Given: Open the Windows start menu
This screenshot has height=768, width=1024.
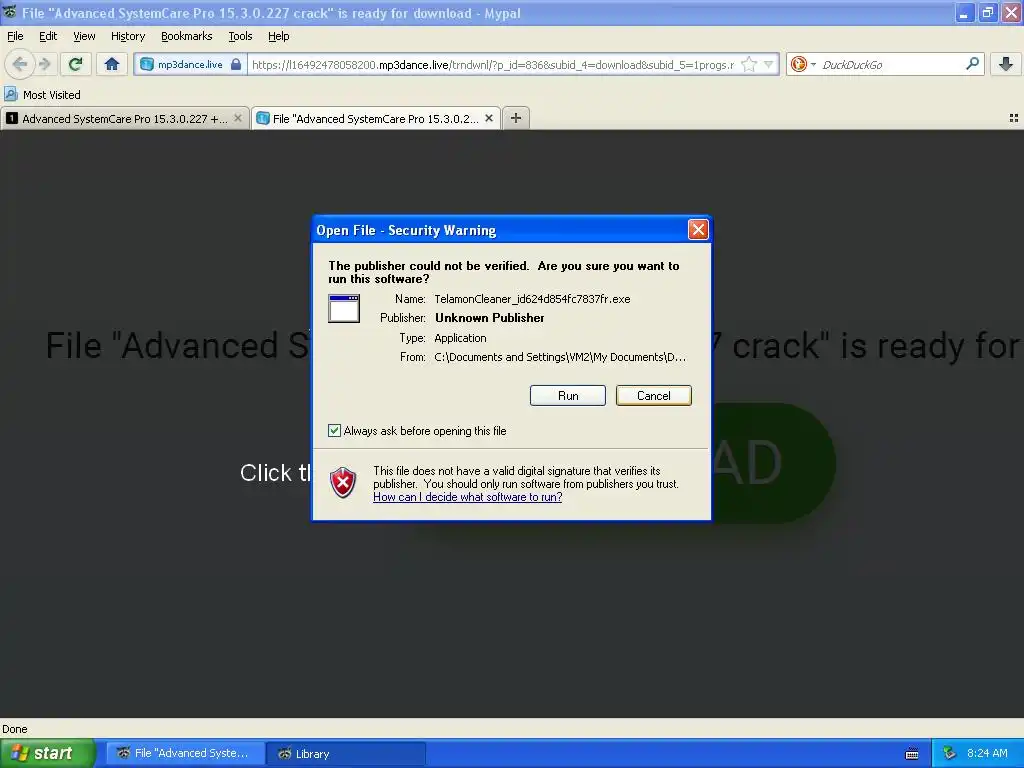Looking at the screenshot, I should 47,754.
